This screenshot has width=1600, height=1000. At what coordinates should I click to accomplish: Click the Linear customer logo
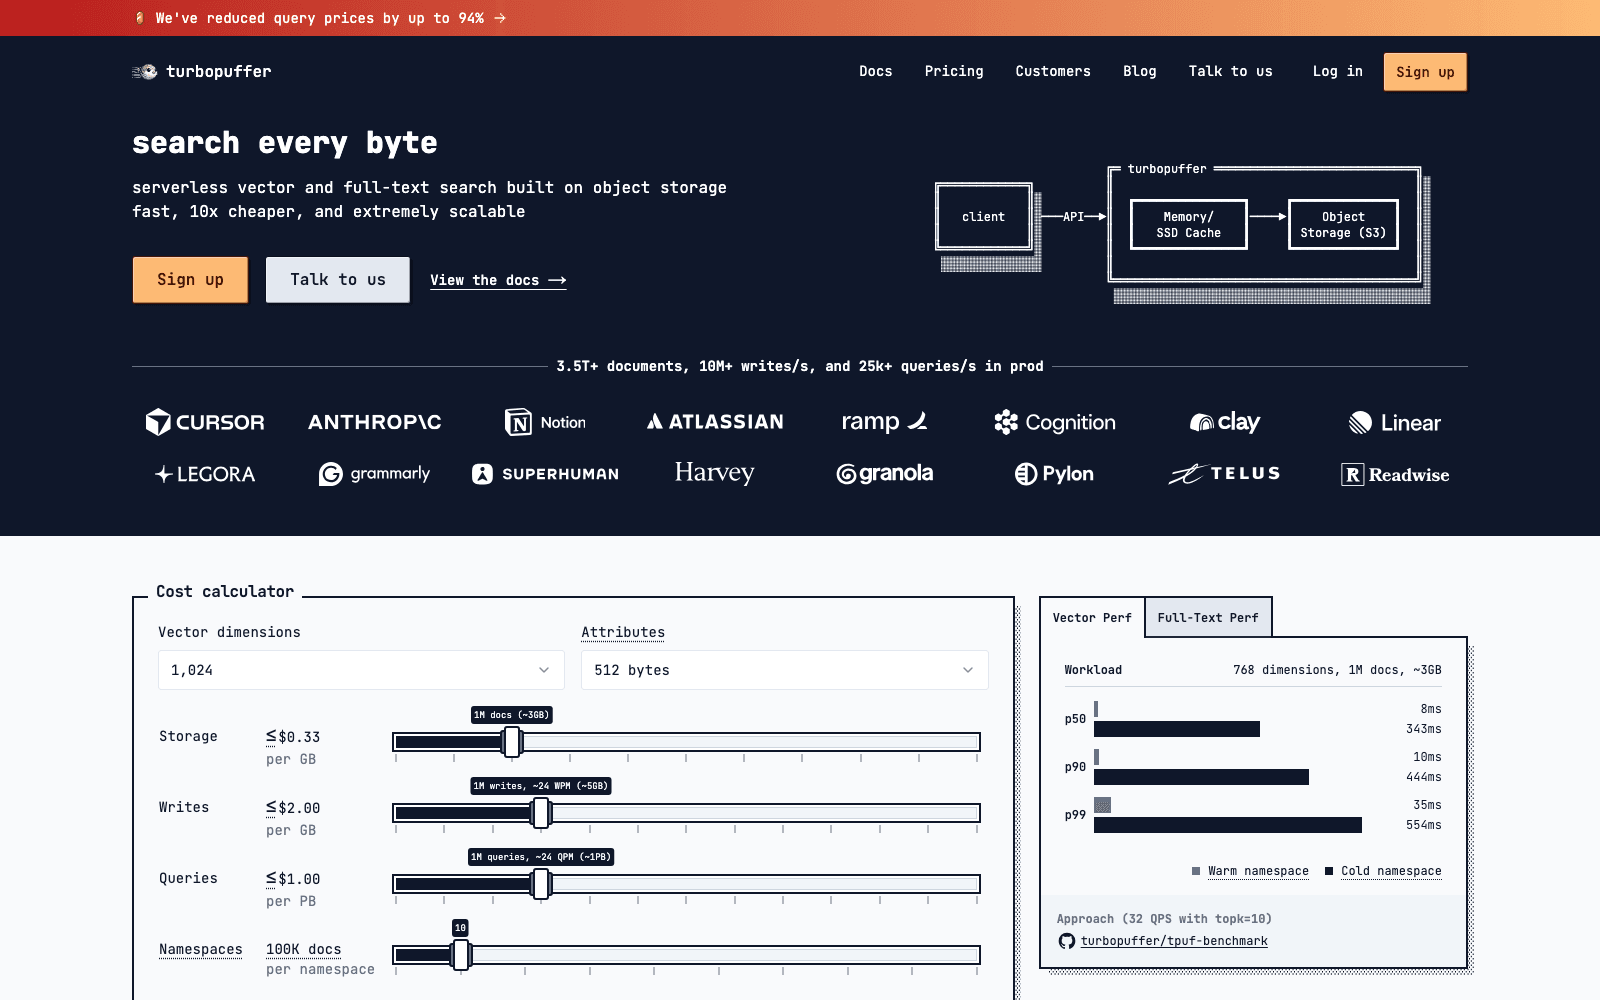coord(1395,422)
